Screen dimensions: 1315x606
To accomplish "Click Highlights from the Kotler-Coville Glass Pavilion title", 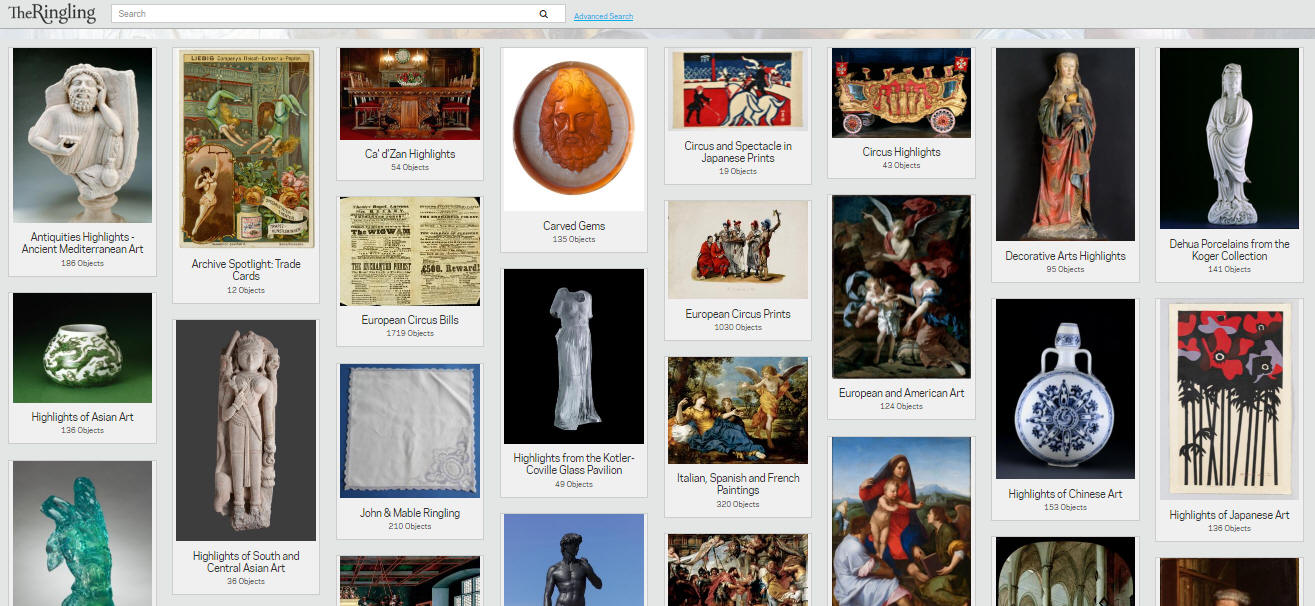I will pyautogui.click(x=574, y=464).
